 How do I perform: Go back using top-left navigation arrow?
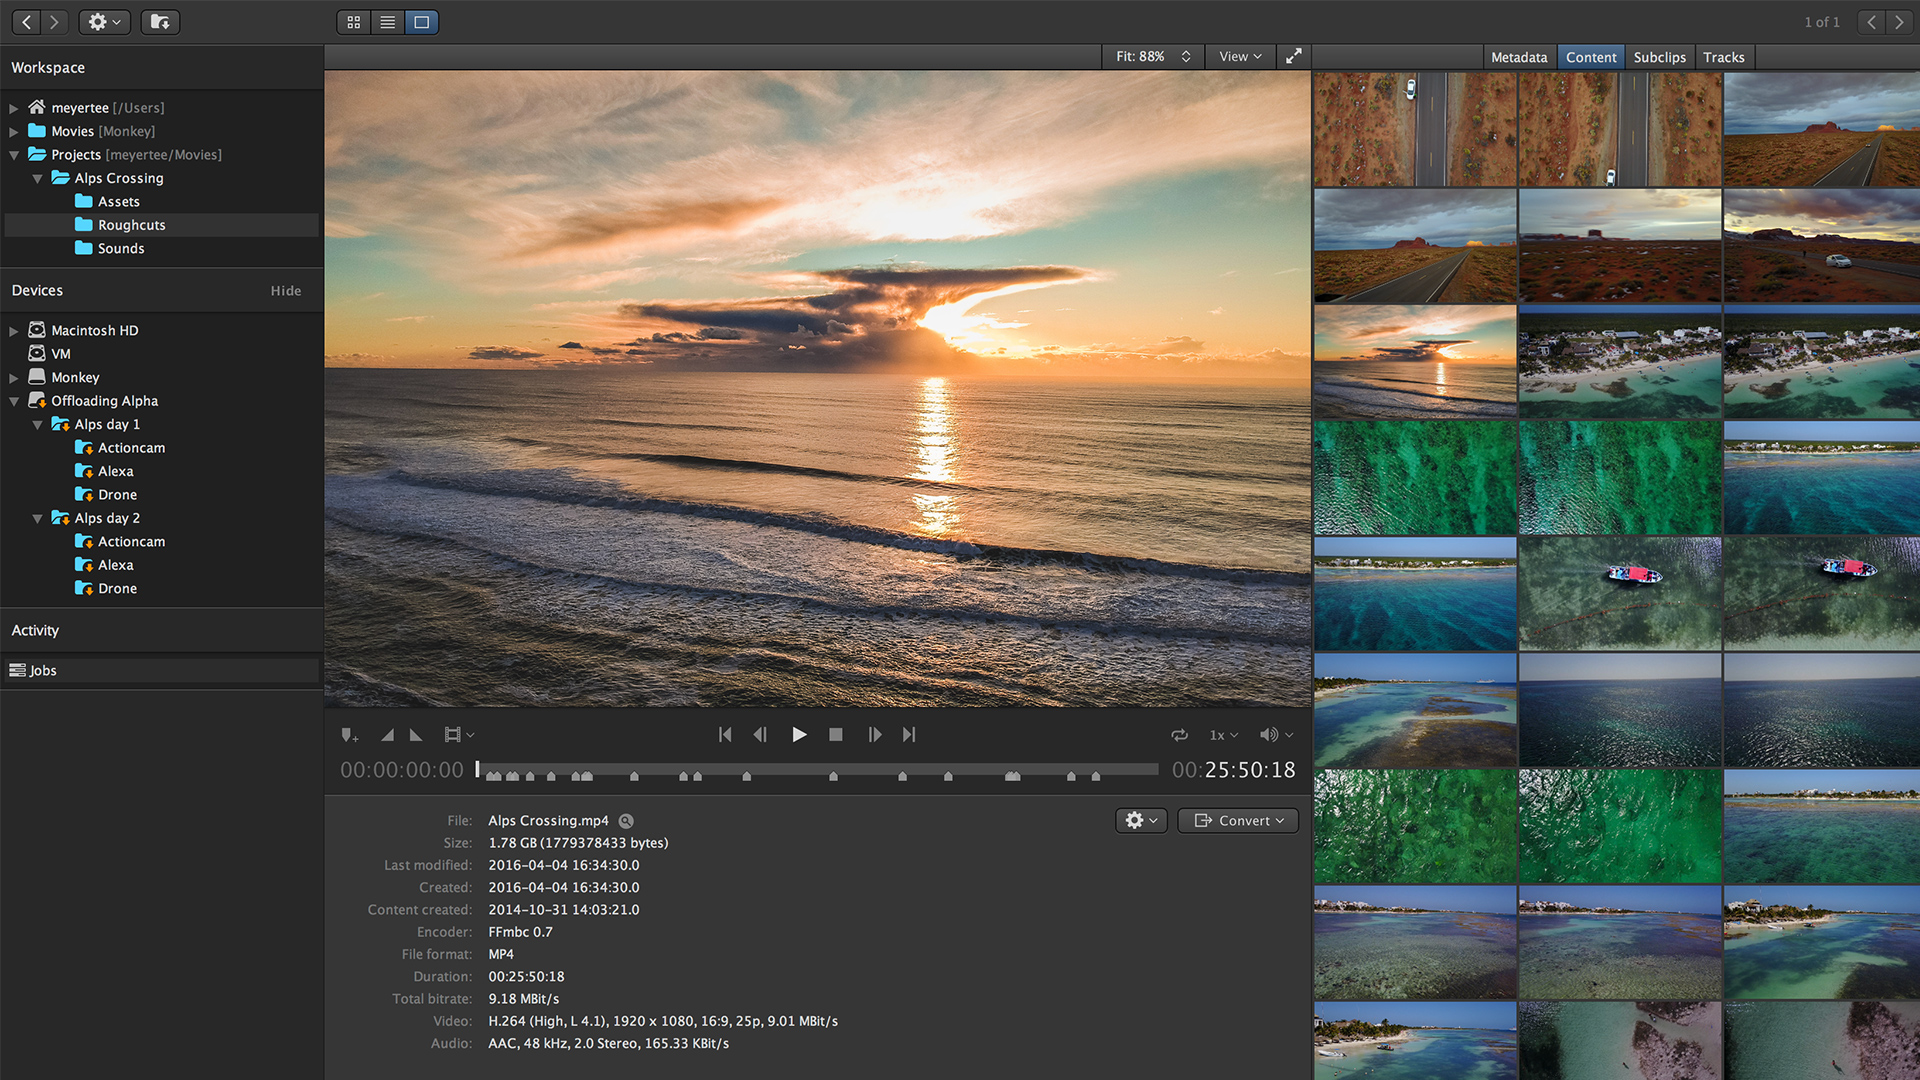[27, 22]
